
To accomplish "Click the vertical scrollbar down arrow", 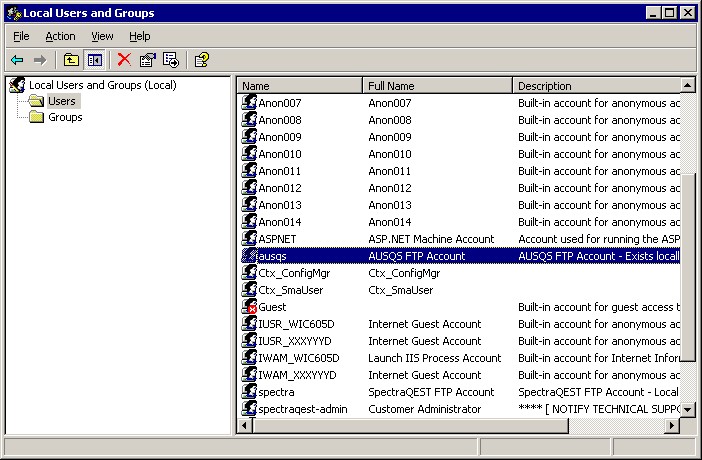I will pyautogui.click(x=688, y=409).
